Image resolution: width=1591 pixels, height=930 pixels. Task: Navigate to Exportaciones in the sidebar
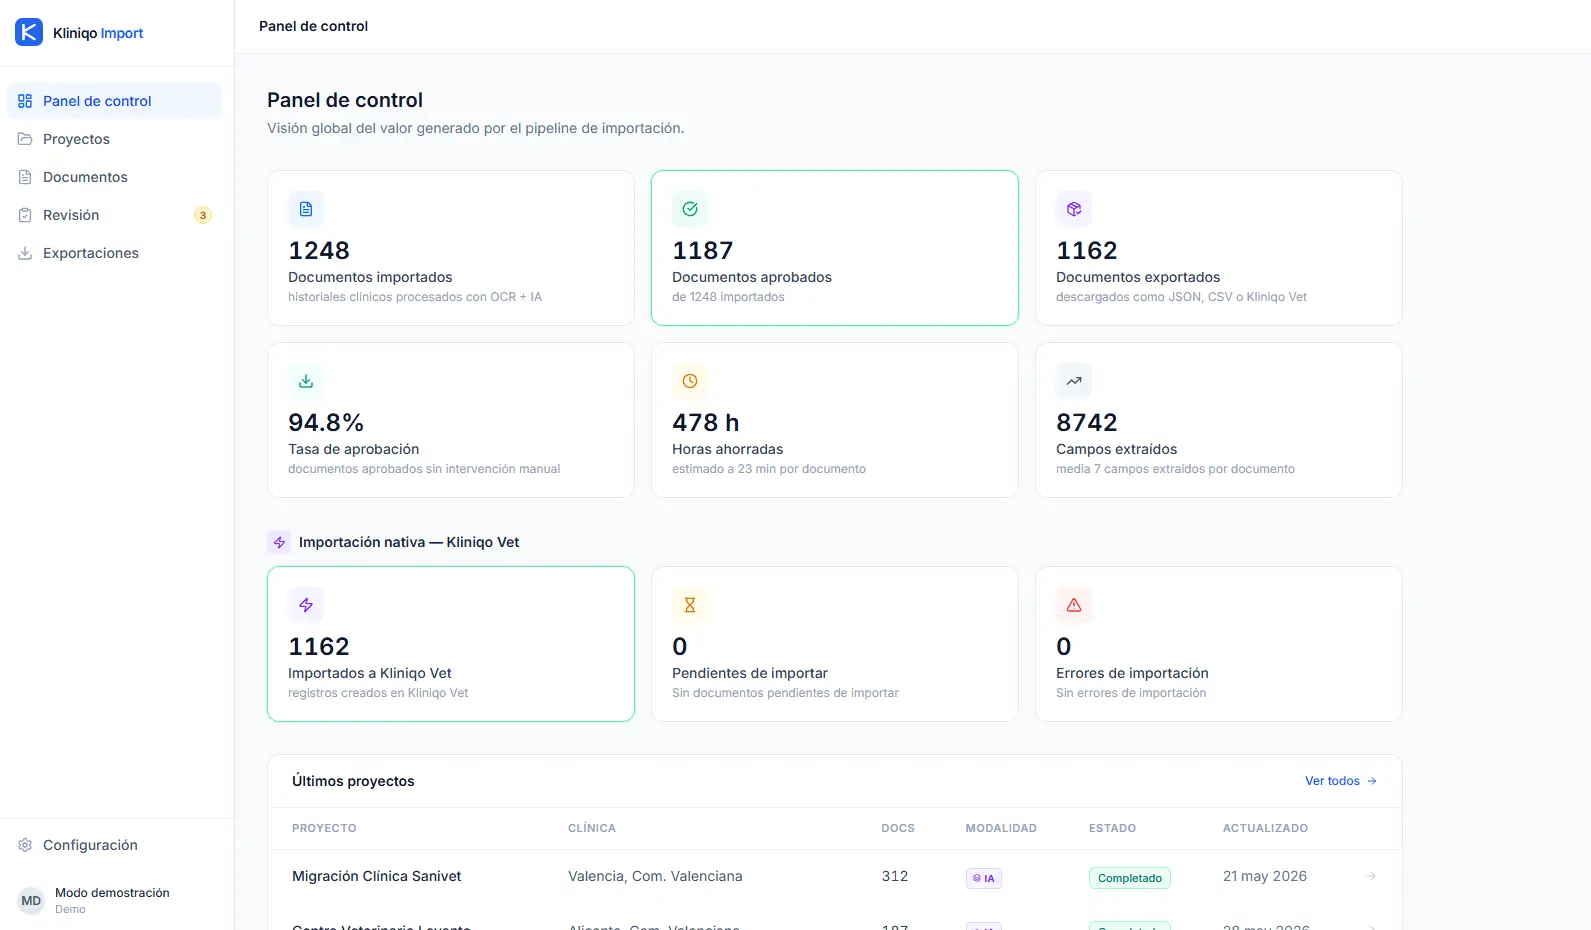tap(114, 253)
